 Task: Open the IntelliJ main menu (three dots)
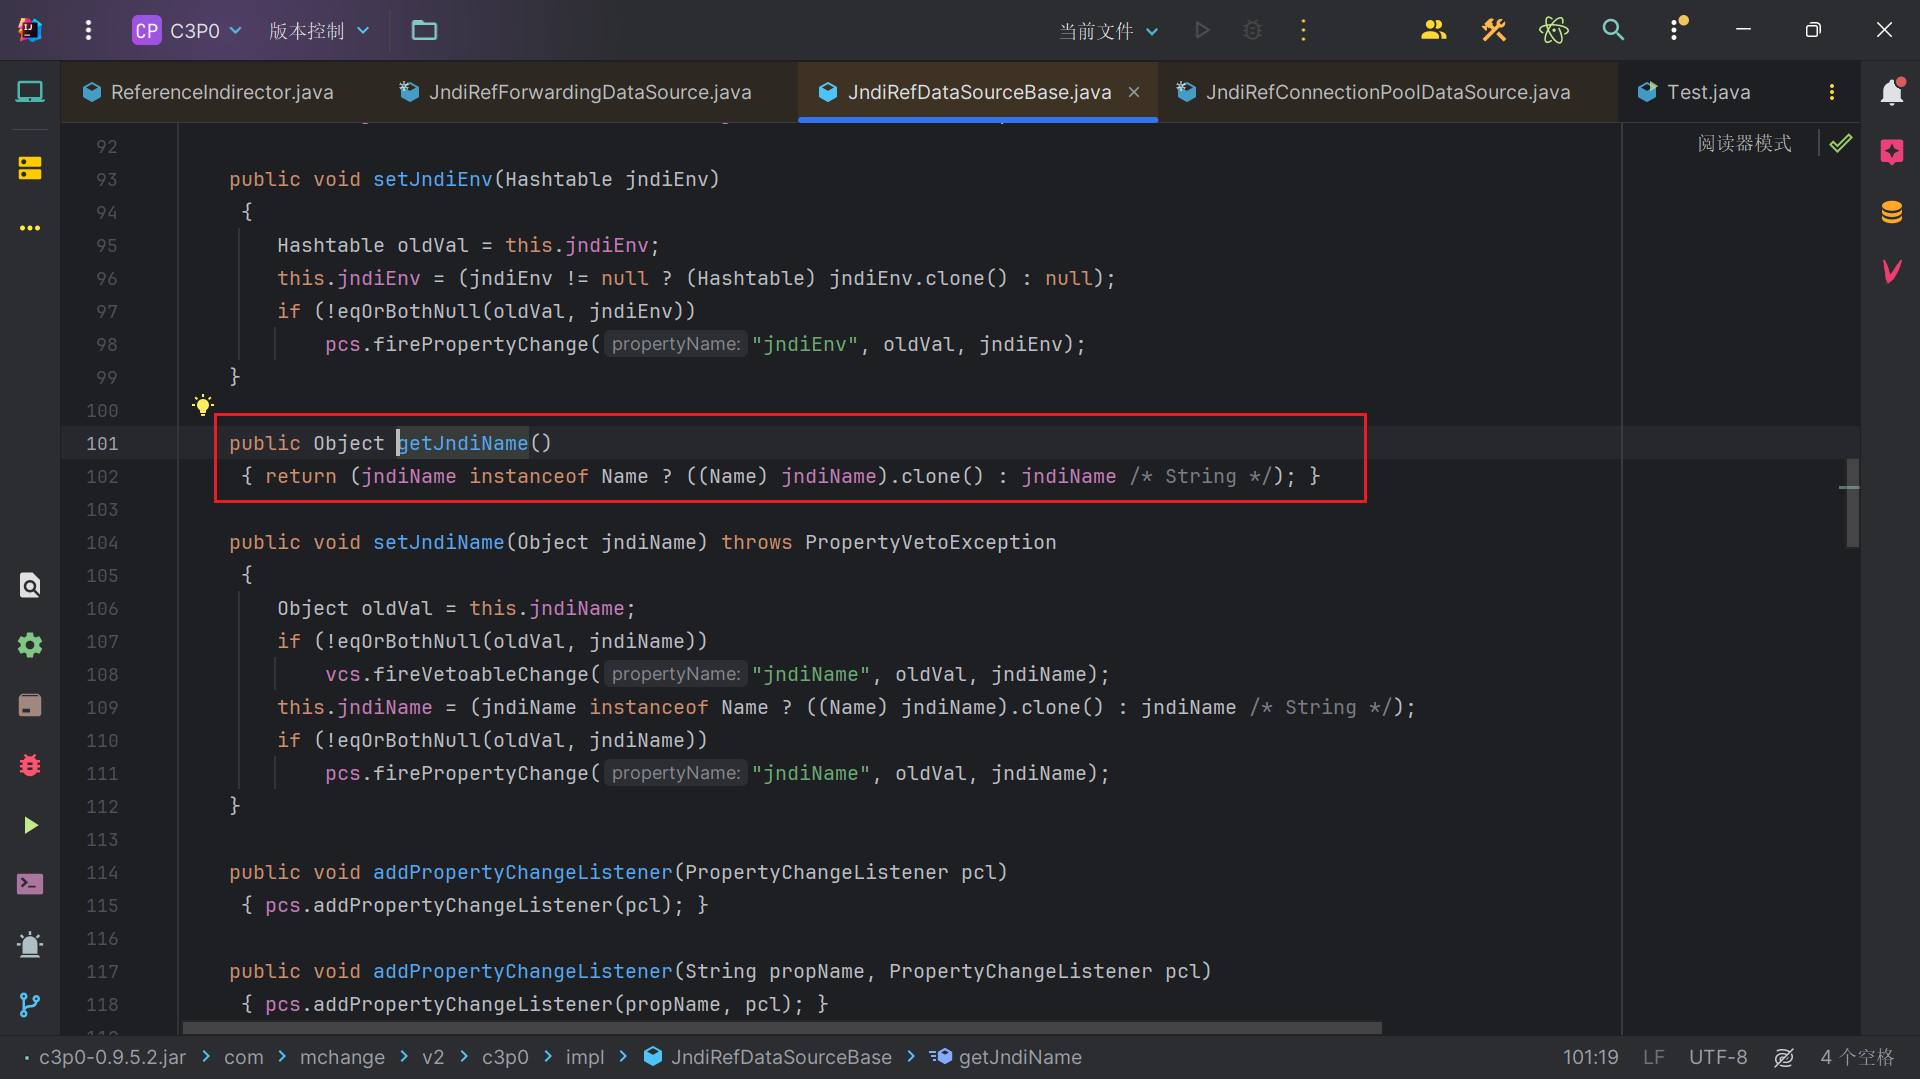tap(88, 30)
